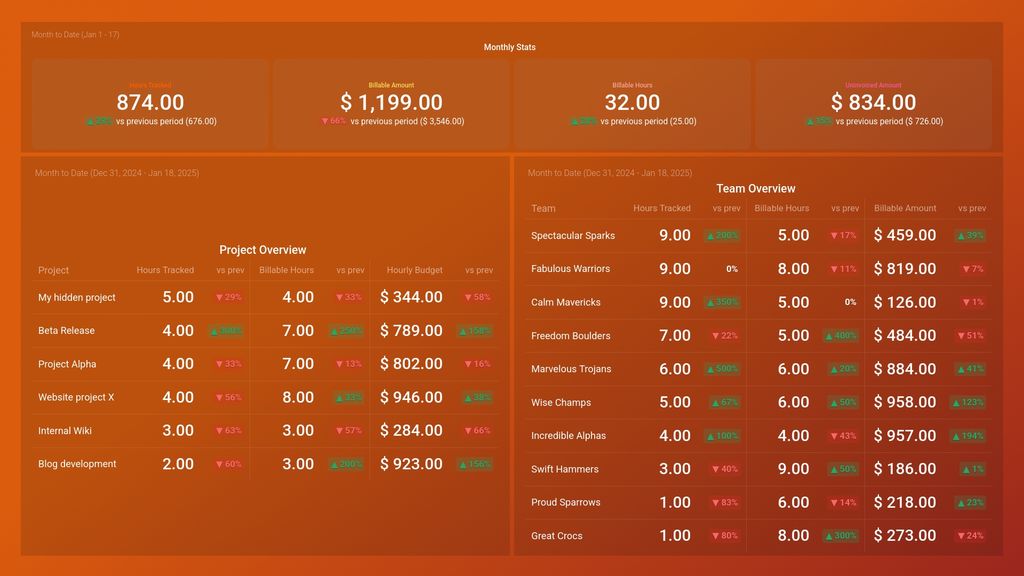1024x576 pixels.
Task: Open the 'My hidden project' row
Action: point(265,297)
